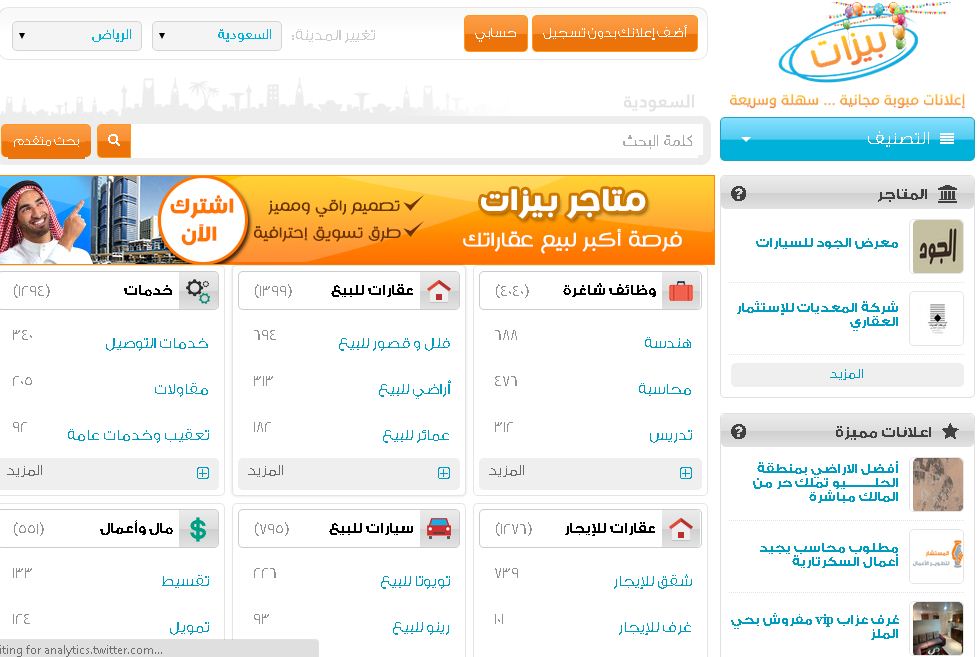Viewport: 980px width, 657px height.
Task: Click the Bezaat logo
Action: click(850, 43)
